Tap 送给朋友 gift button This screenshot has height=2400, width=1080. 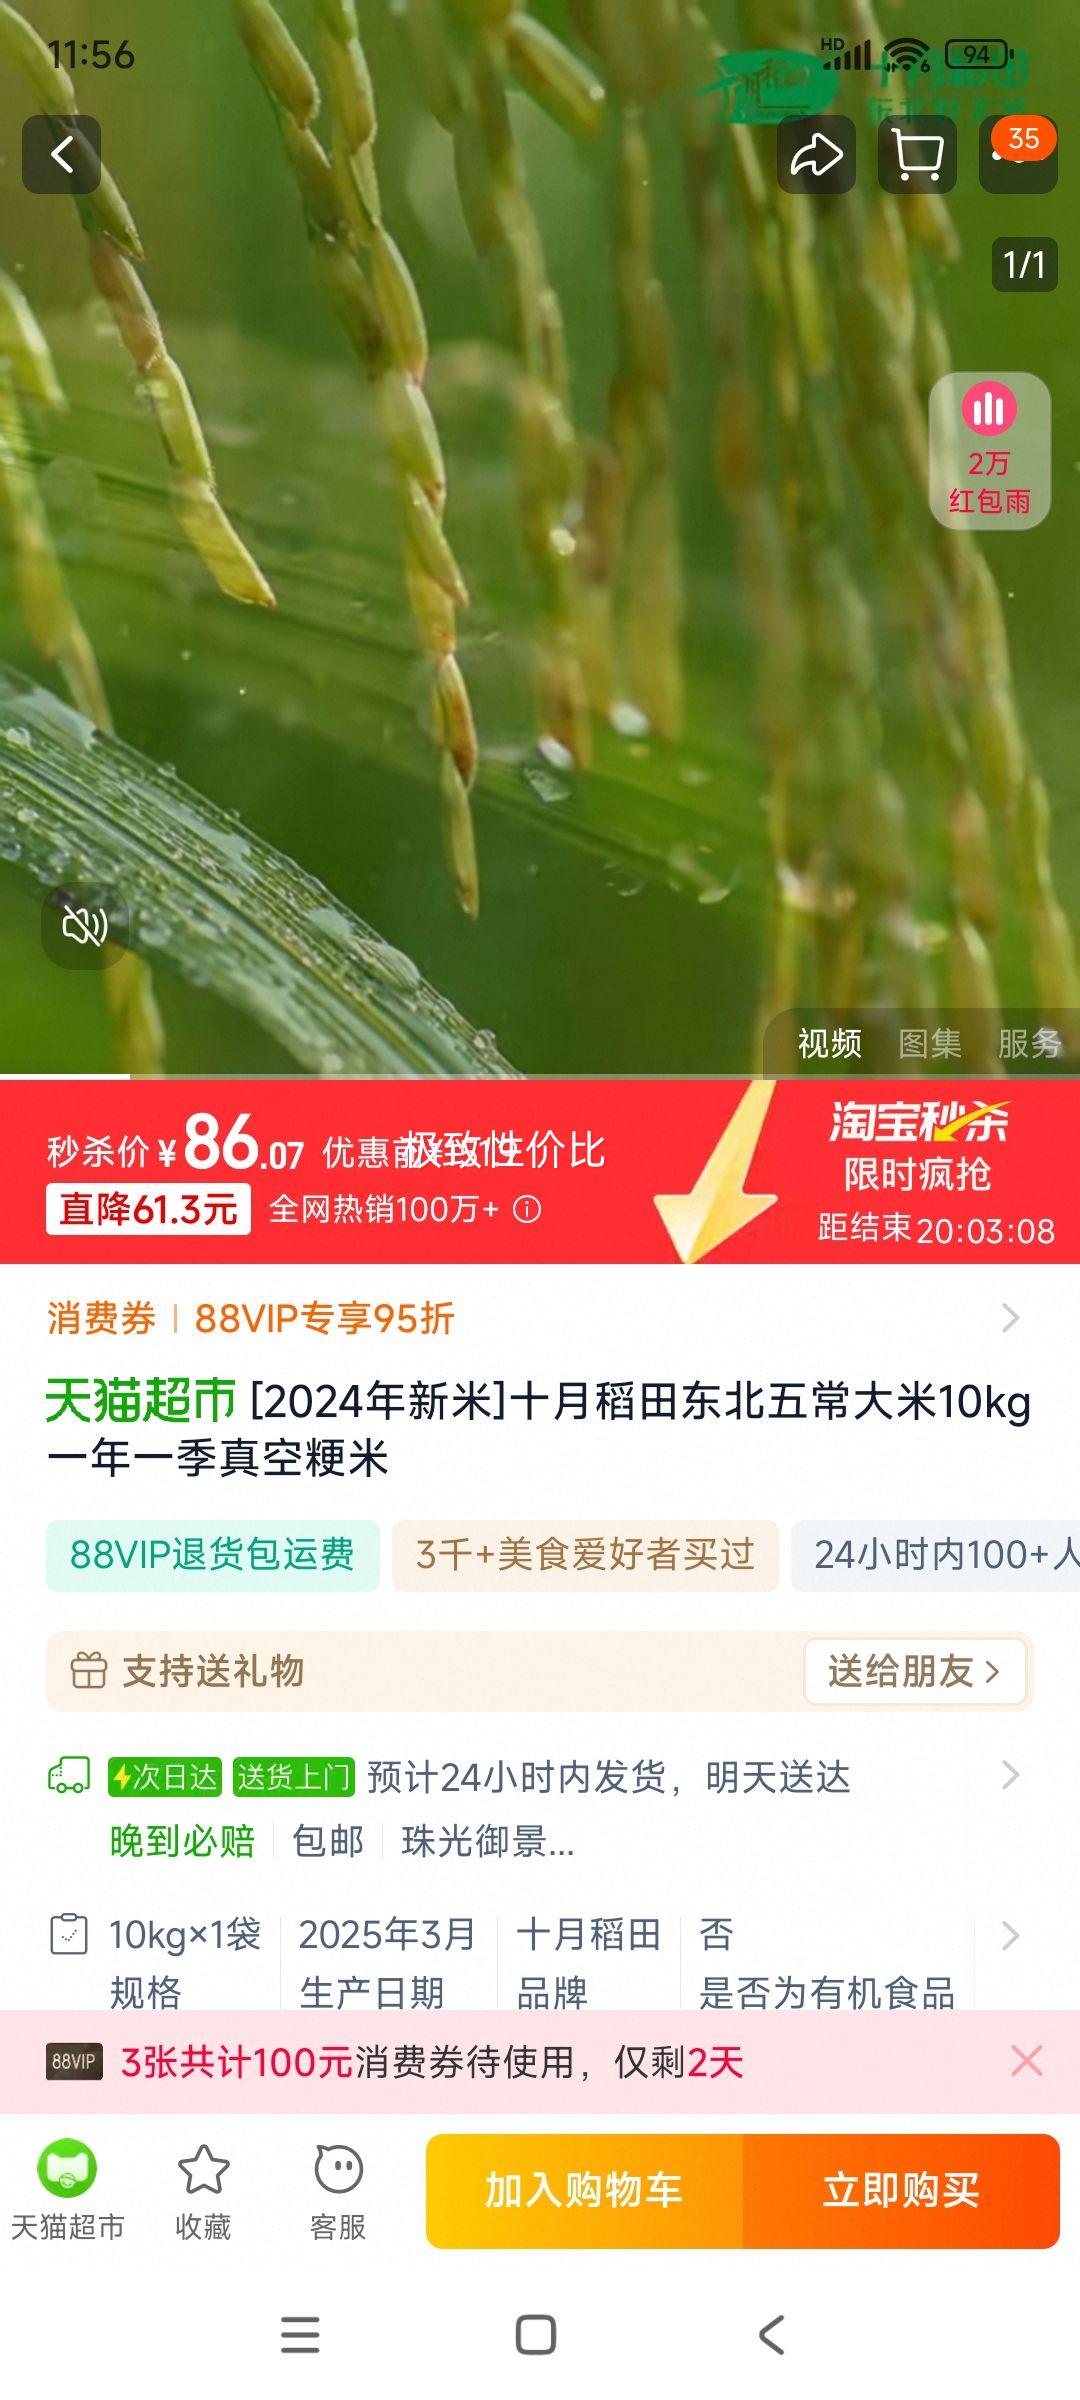[x=915, y=1671]
